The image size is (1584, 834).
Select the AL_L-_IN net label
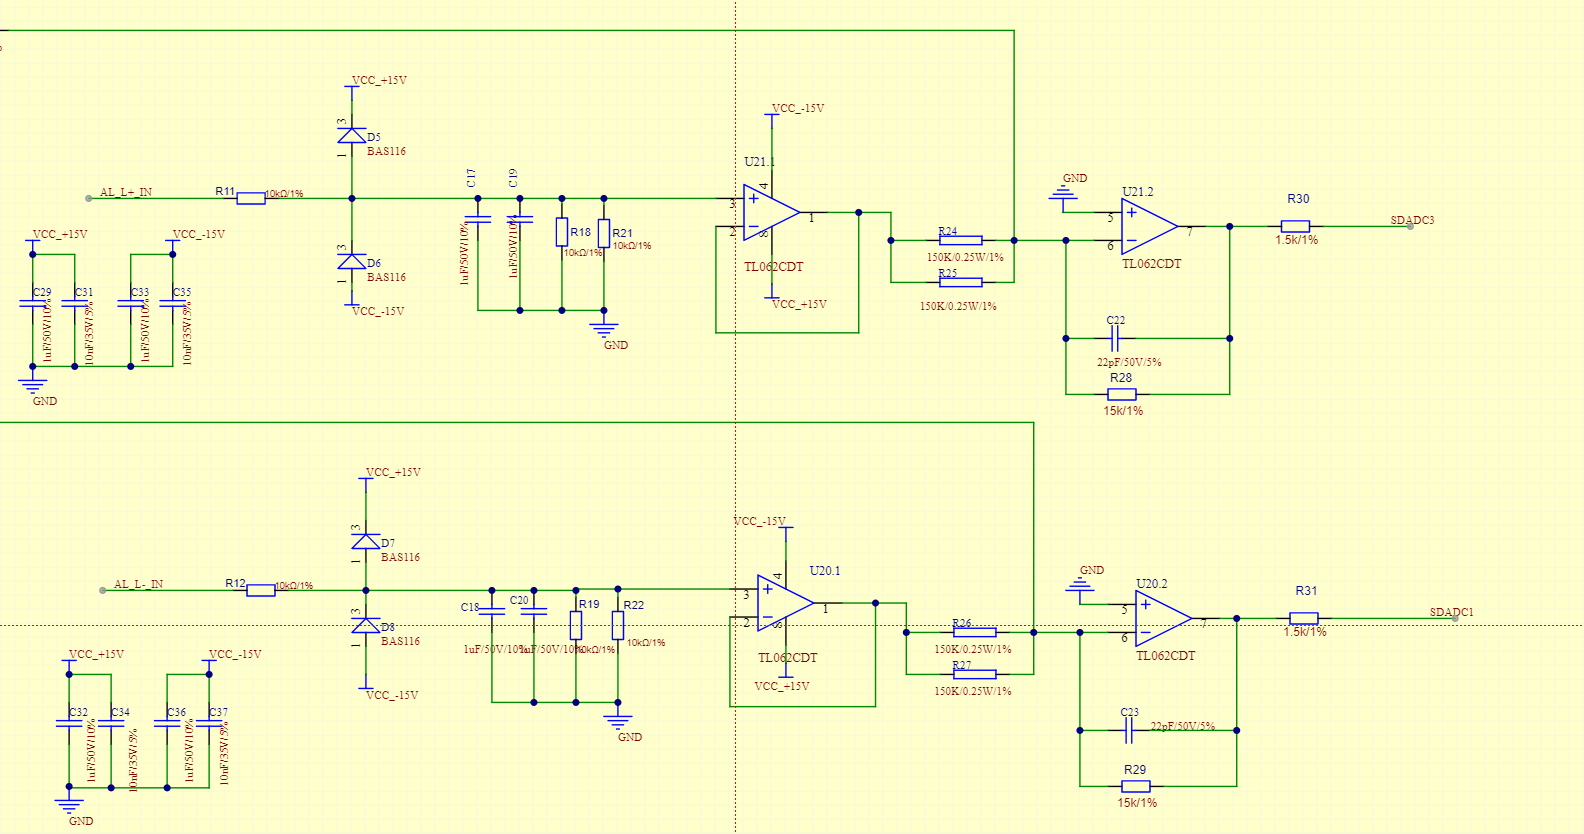coord(138,584)
